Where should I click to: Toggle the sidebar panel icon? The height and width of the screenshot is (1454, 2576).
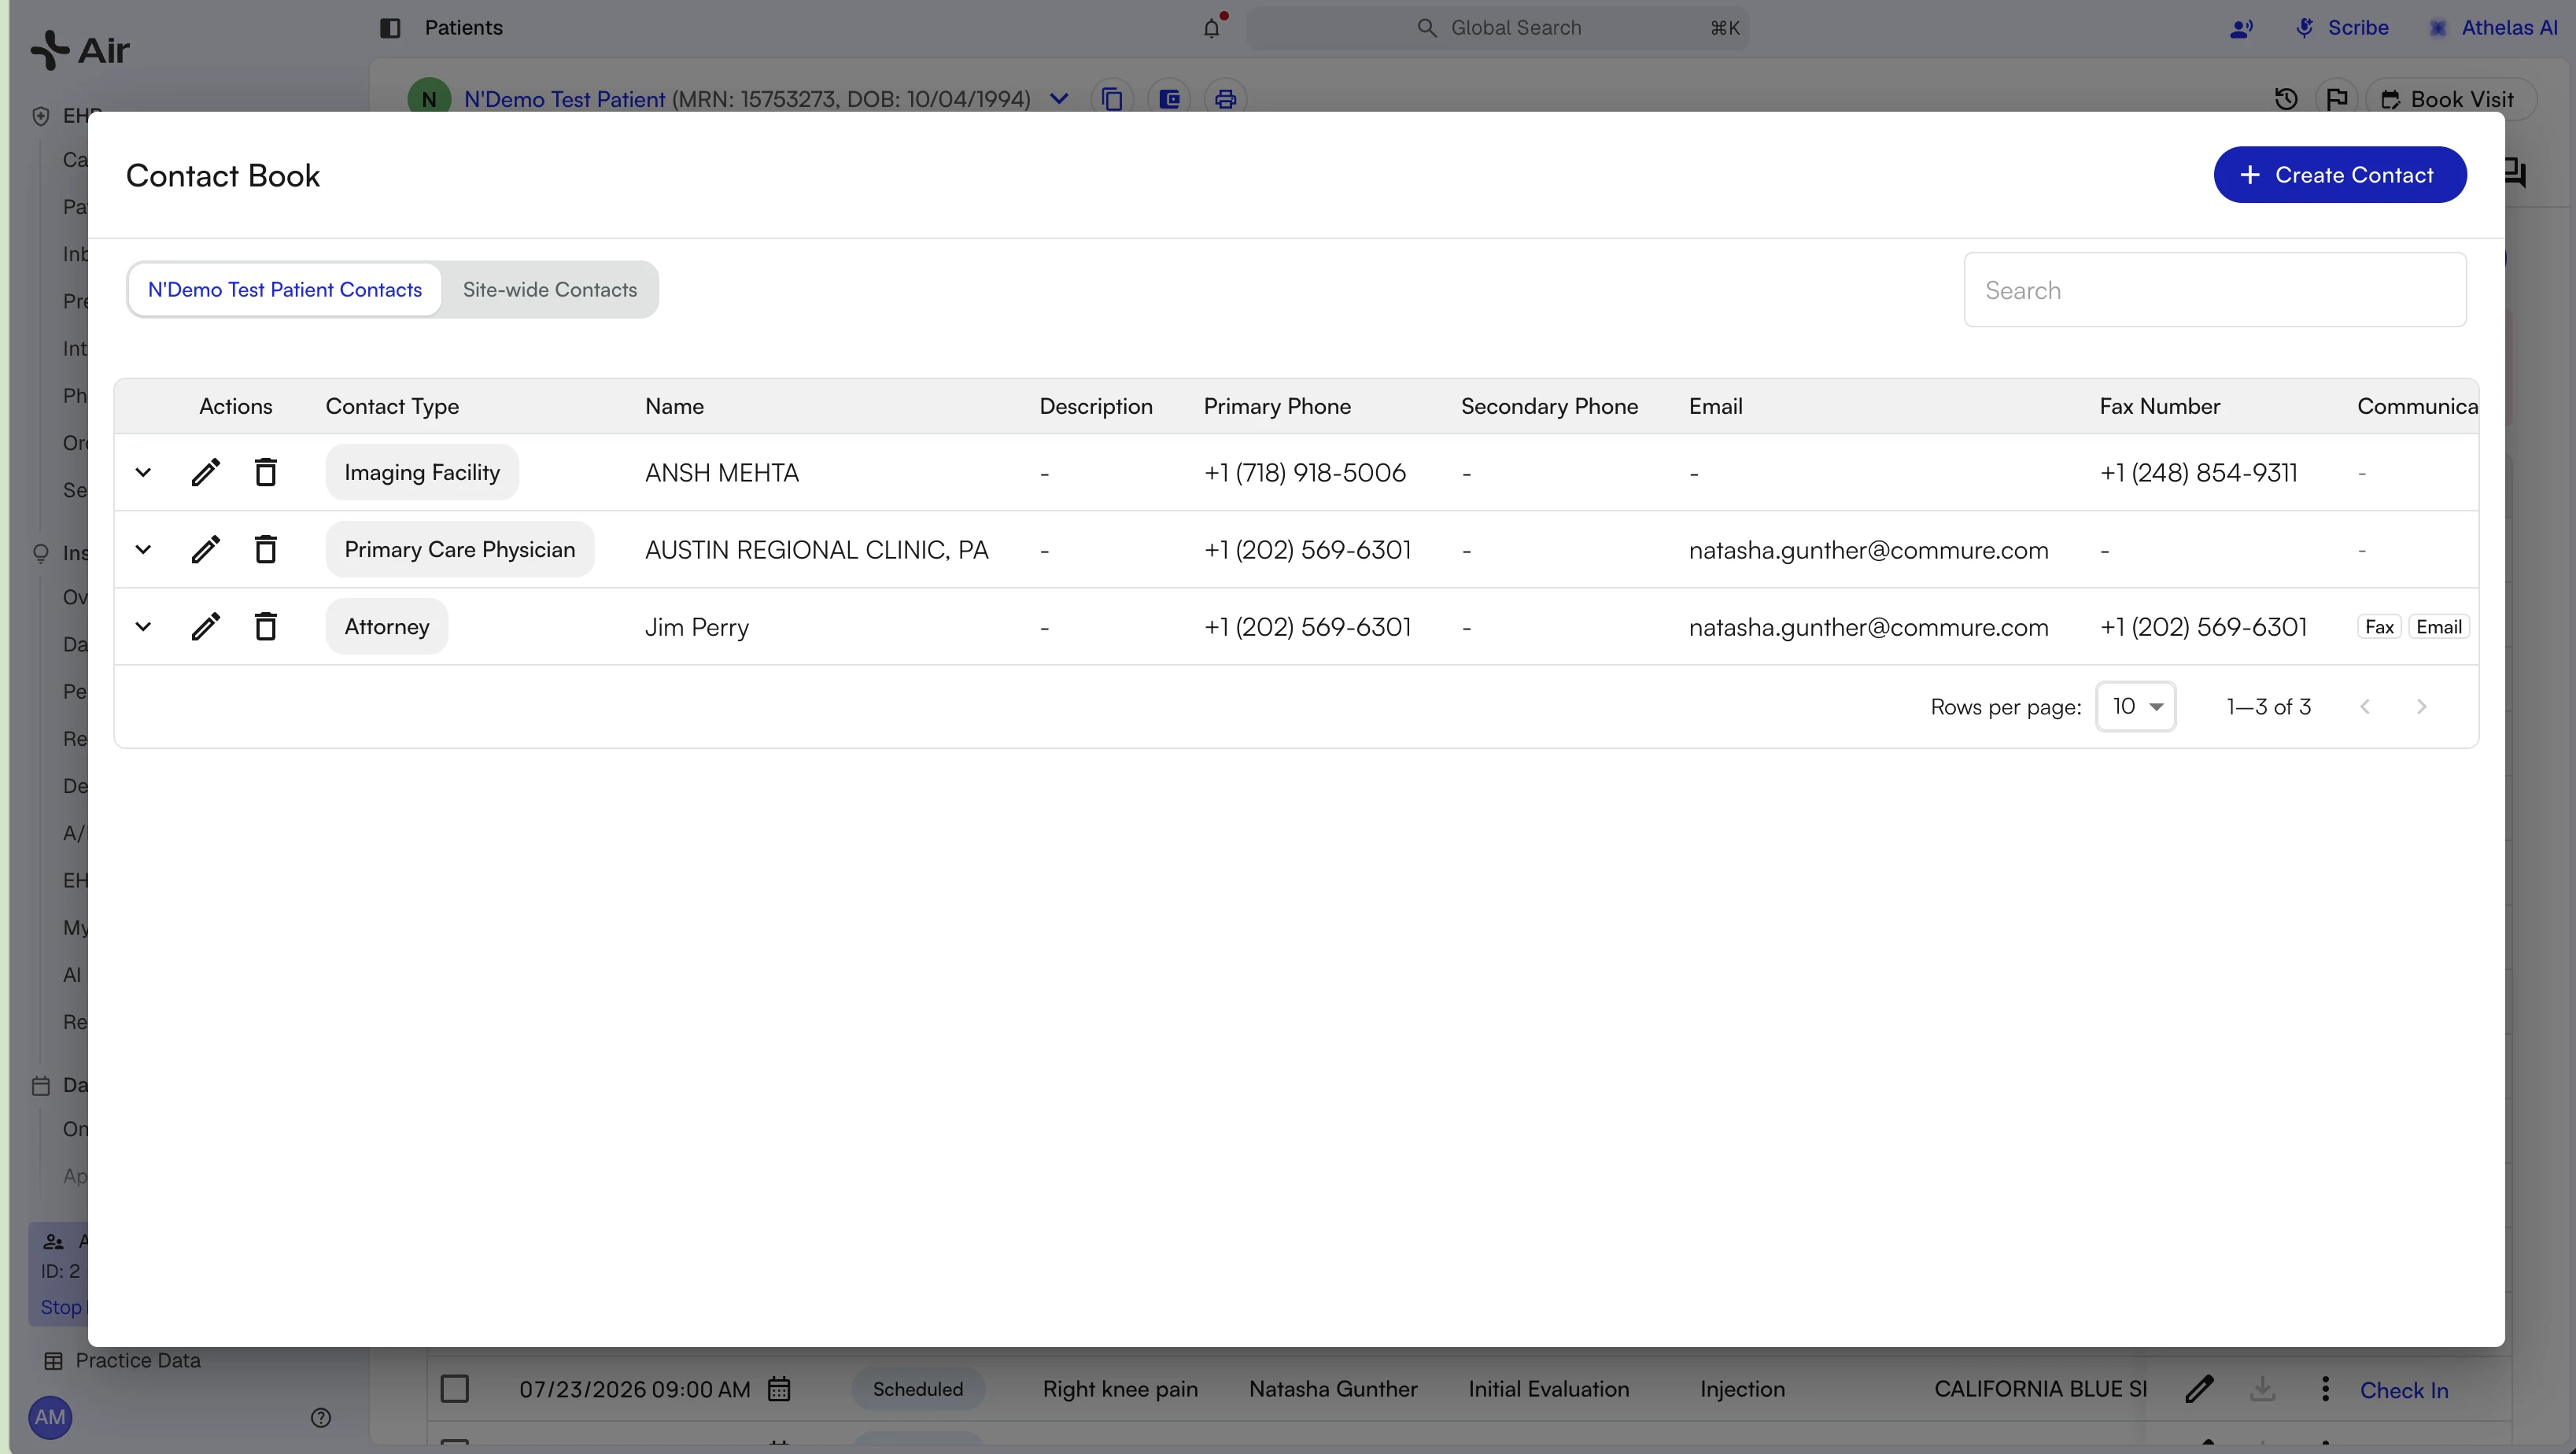point(390,28)
